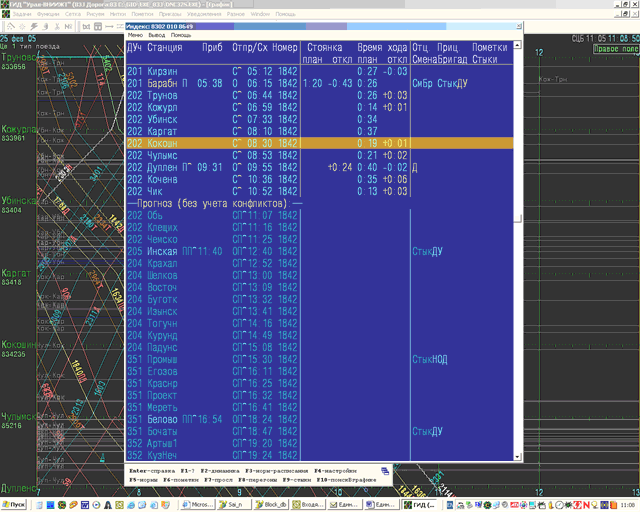
Task: Click the blue windows icon in the hint bar
Action: pos(385,472)
